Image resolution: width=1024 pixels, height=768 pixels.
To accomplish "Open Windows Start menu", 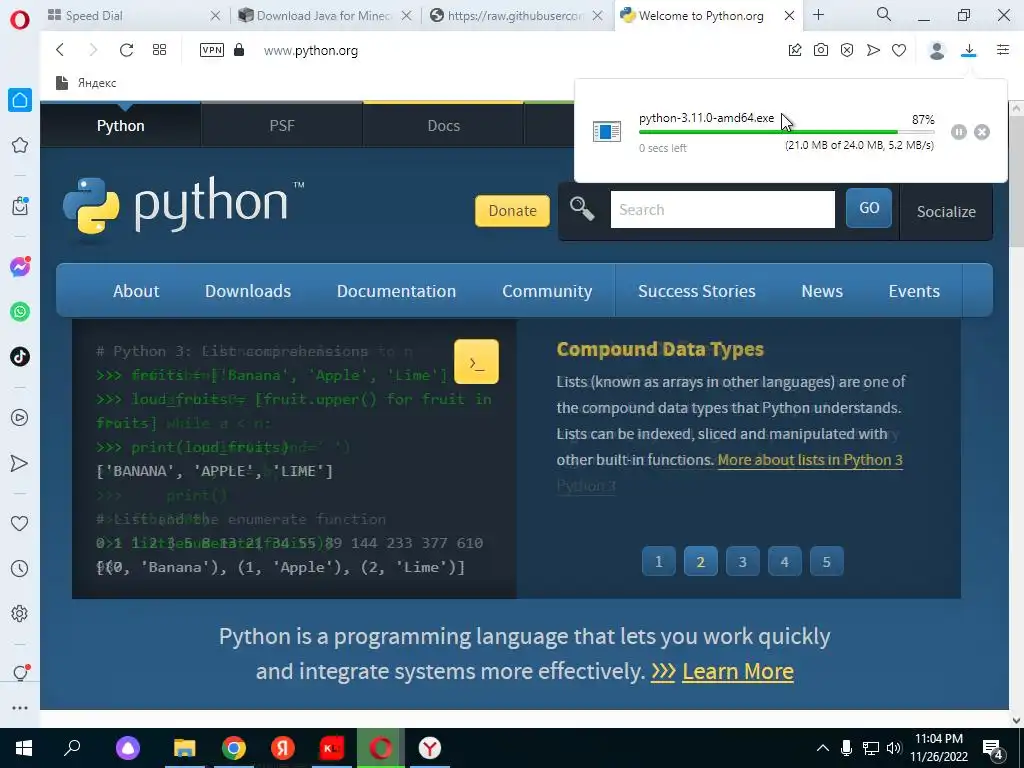I will [24, 748].
